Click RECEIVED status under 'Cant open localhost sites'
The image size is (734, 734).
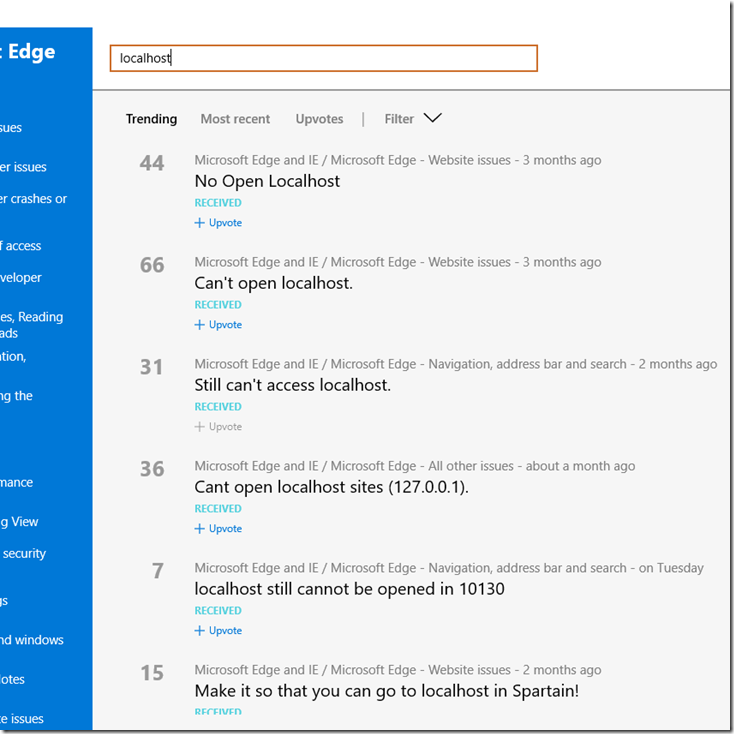(x=218, y=509)
